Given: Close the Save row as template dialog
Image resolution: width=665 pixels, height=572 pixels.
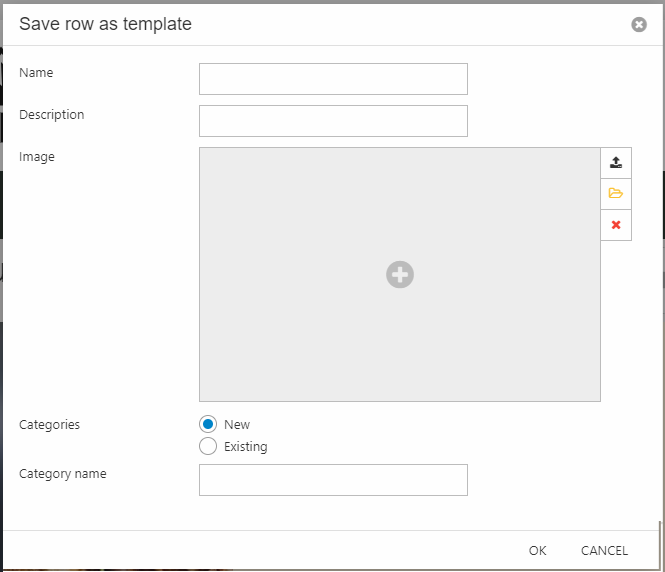Looking at the screenshot, I should [x=639, y=25].
